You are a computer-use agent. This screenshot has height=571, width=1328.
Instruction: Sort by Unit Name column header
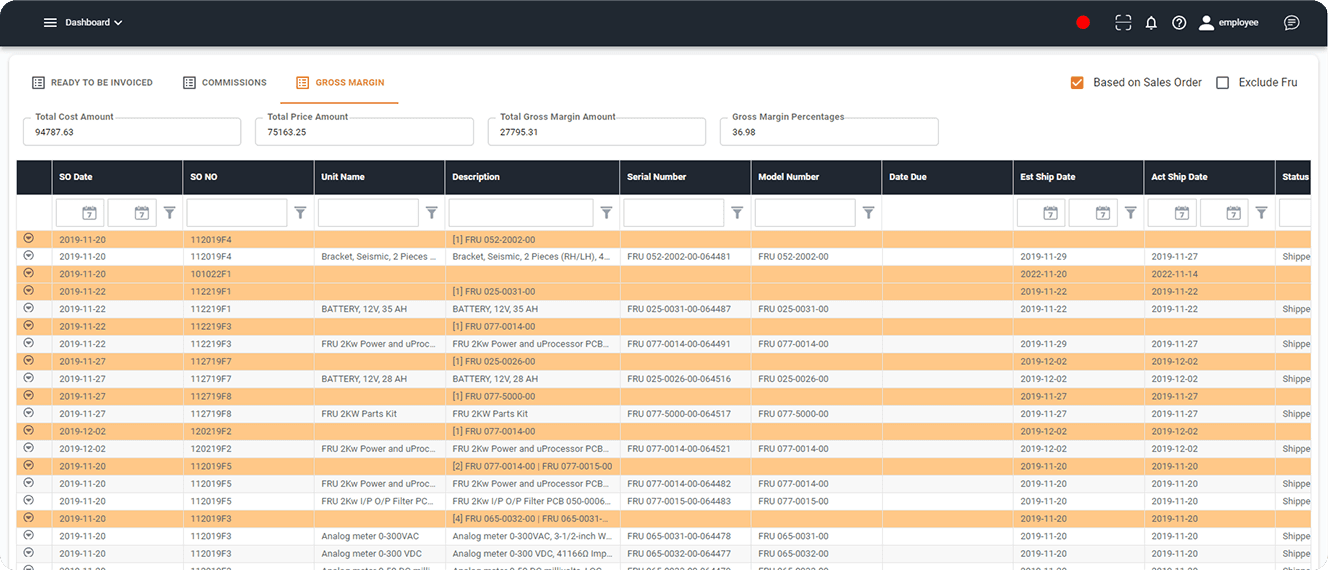(x=379, y=177)
